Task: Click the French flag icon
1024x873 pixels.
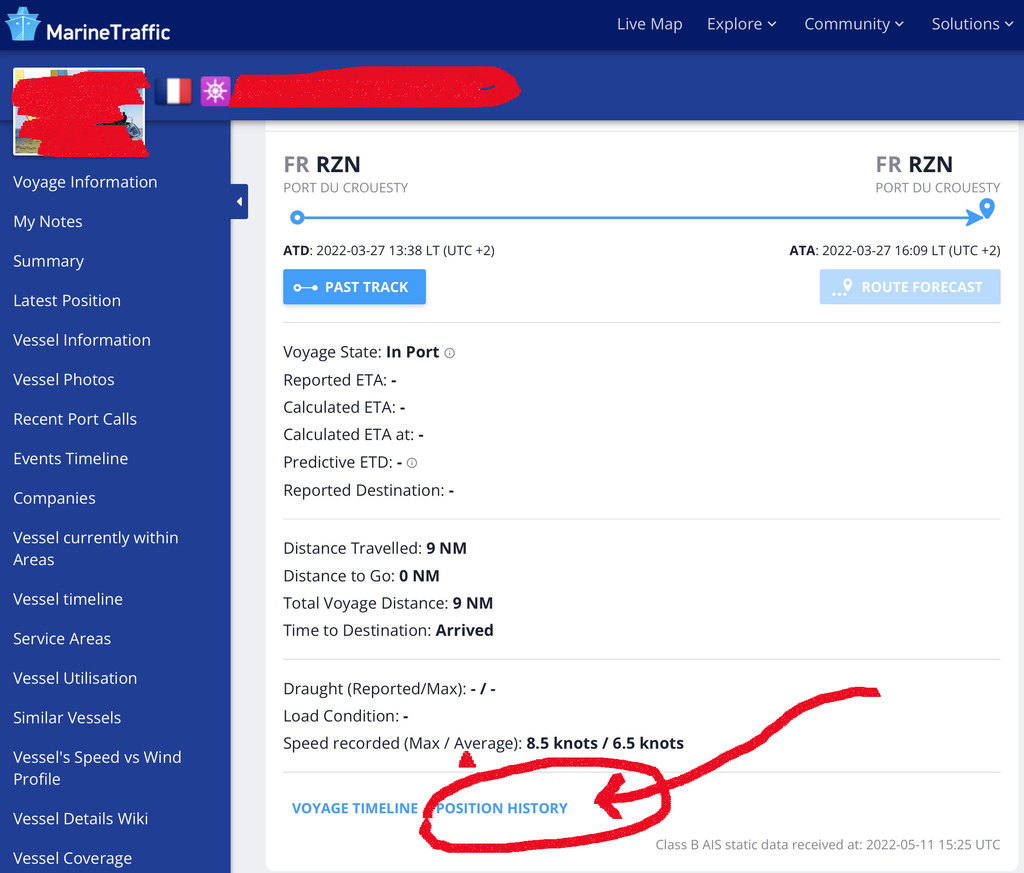Action: click(x=174, y=91)
